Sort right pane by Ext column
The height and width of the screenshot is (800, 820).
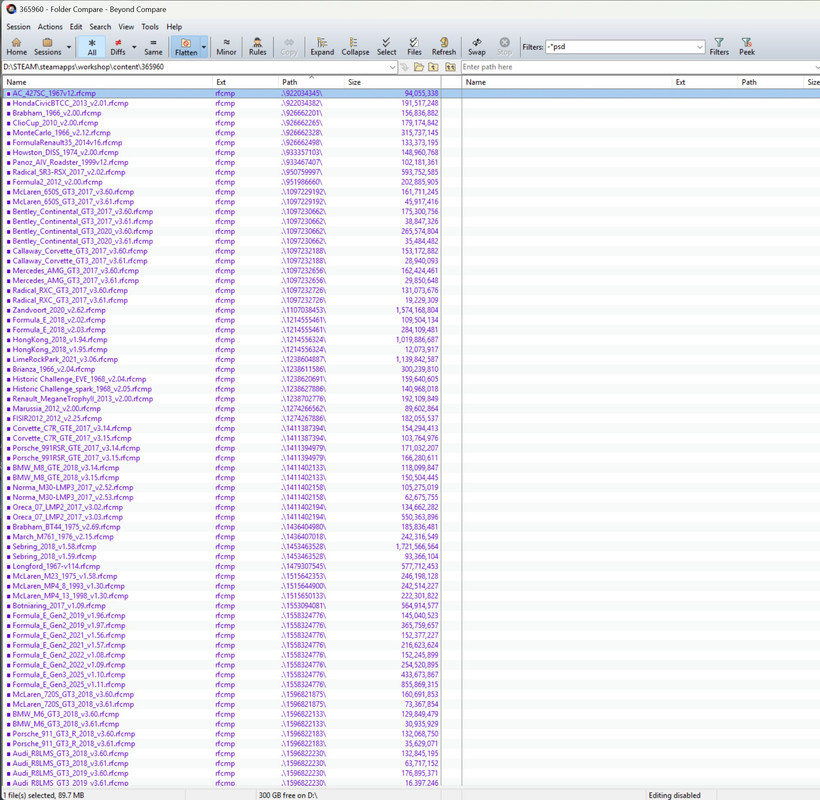(705, 82)
